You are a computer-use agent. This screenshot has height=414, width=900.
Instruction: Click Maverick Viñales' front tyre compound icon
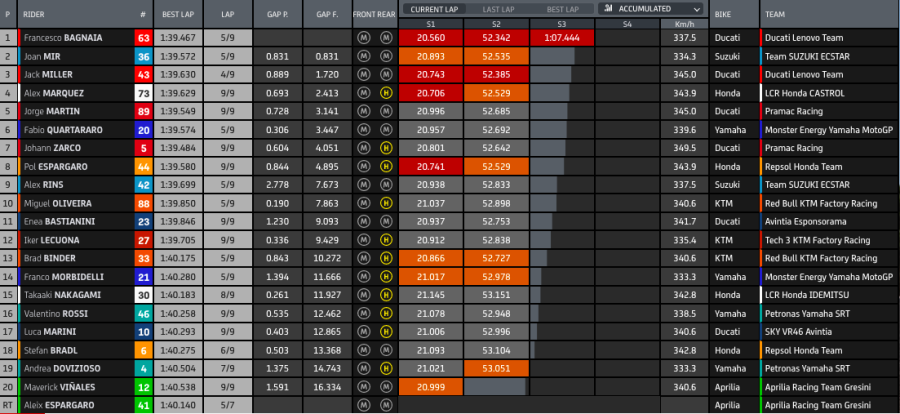[x=364, y=387]
